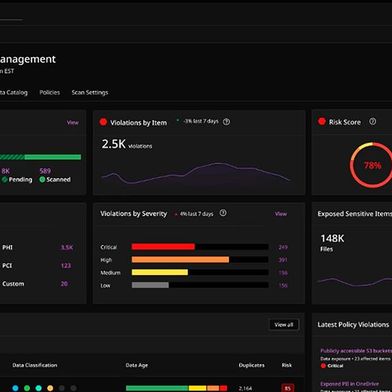Image resolution: width=392 pixels, height=392 pixels.
Task: Click the 148K Files value
Action: pos(332,238)
